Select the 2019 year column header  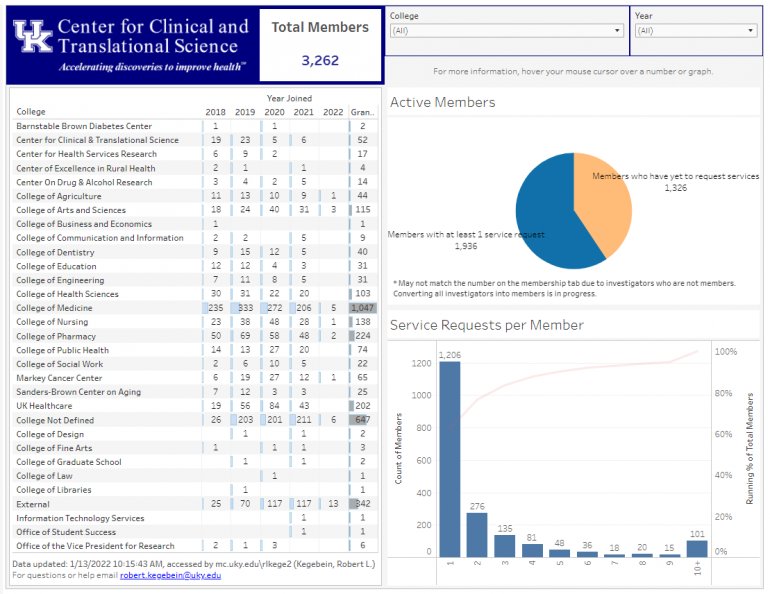pyautogui.click(x=245, y=112)
